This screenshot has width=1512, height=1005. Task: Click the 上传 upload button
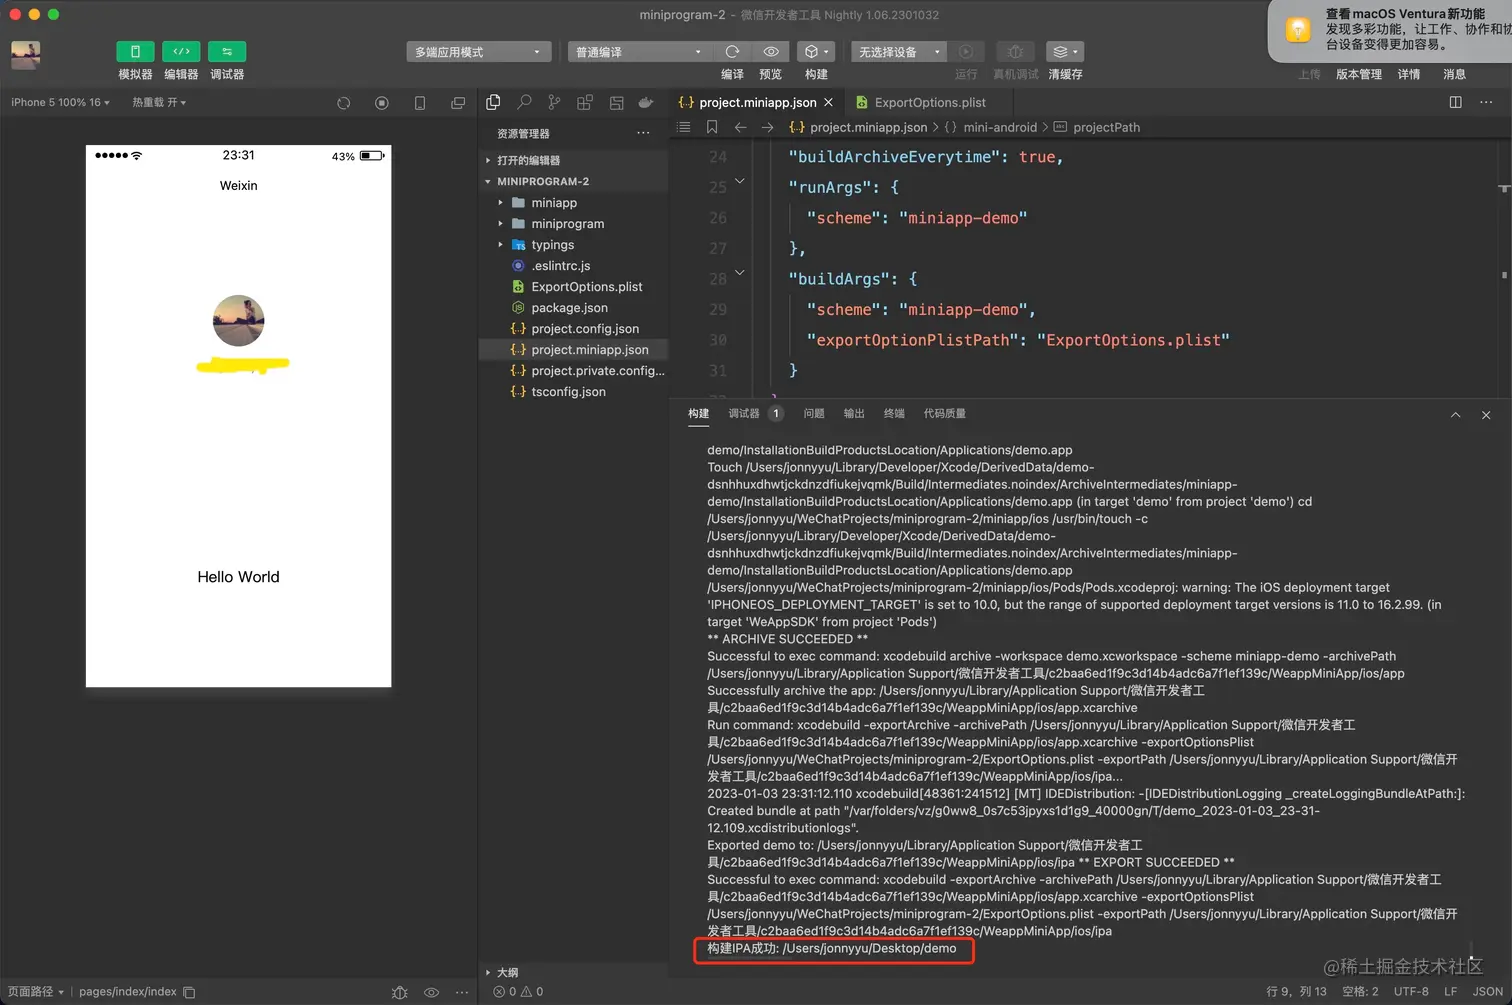click(1309, 75)
